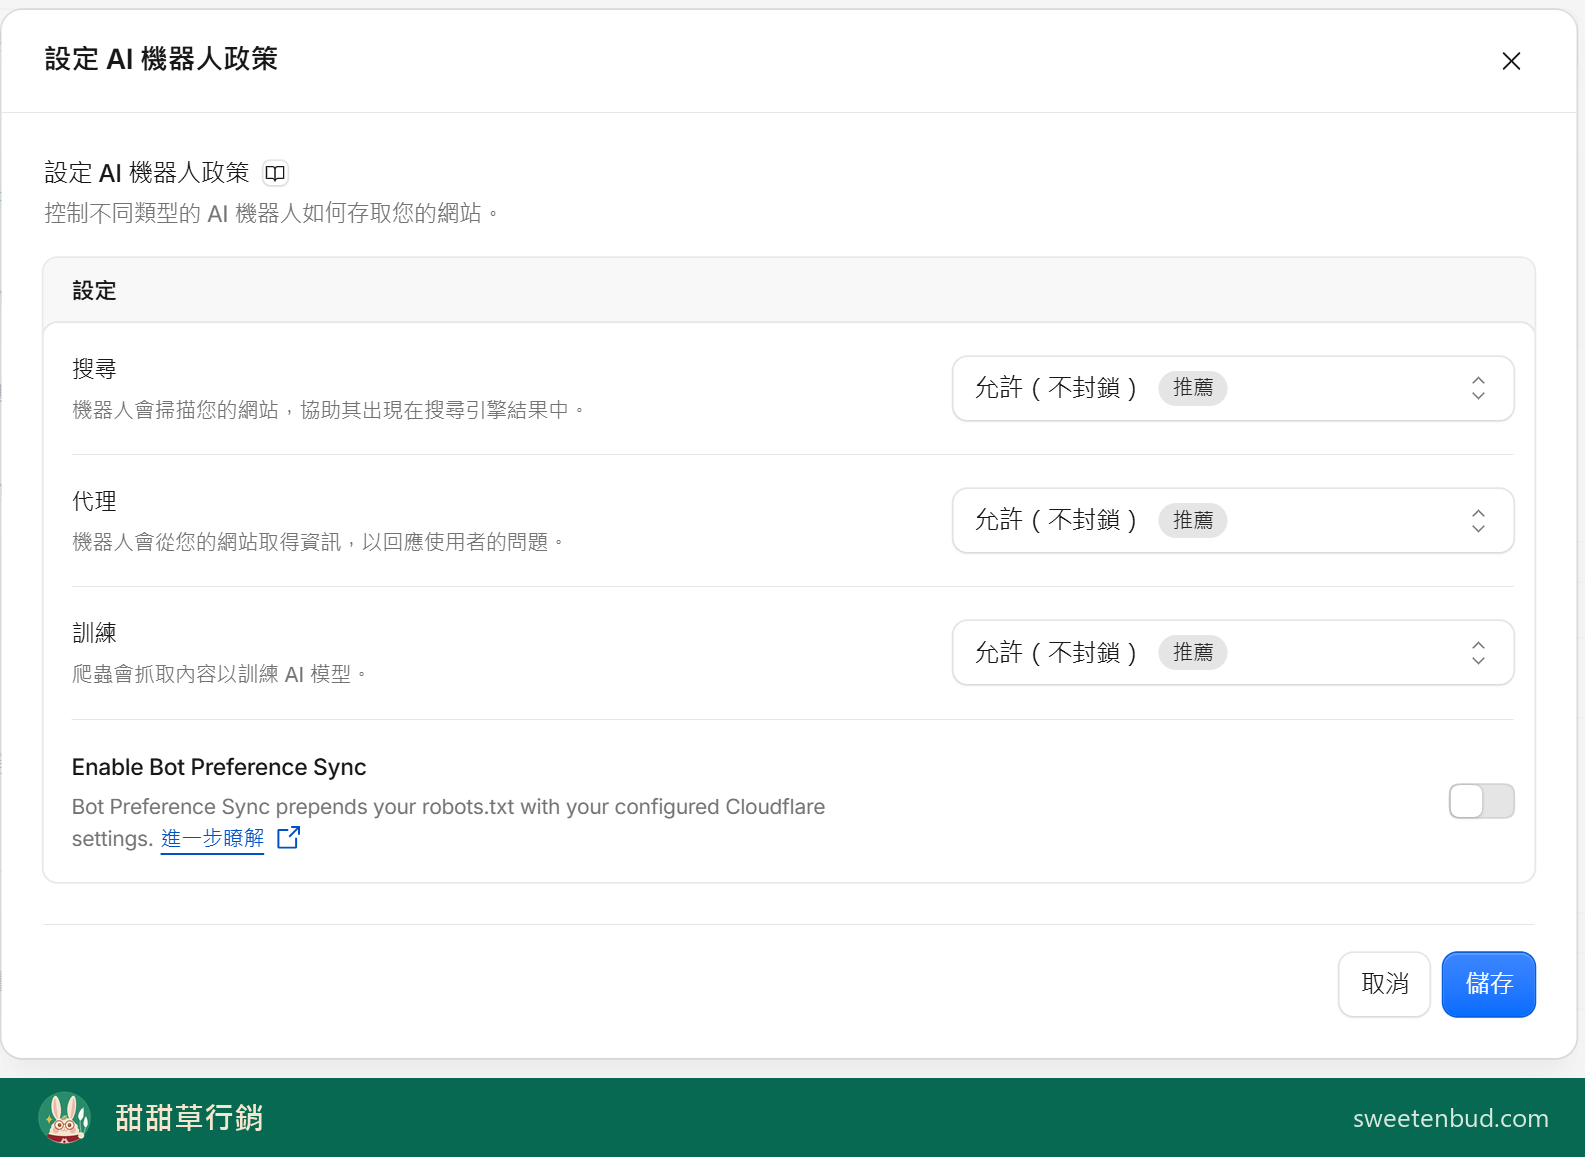Image resolution: width=1585 pixels, height=1157 pixels.
Task: Click the external link icon after 進一步瞭解
Action: [x=288, y=837]
